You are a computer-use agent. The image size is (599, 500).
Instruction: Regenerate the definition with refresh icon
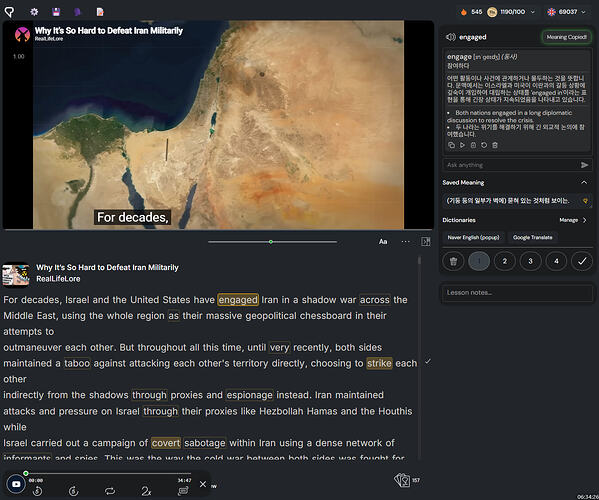coord(484,145)
